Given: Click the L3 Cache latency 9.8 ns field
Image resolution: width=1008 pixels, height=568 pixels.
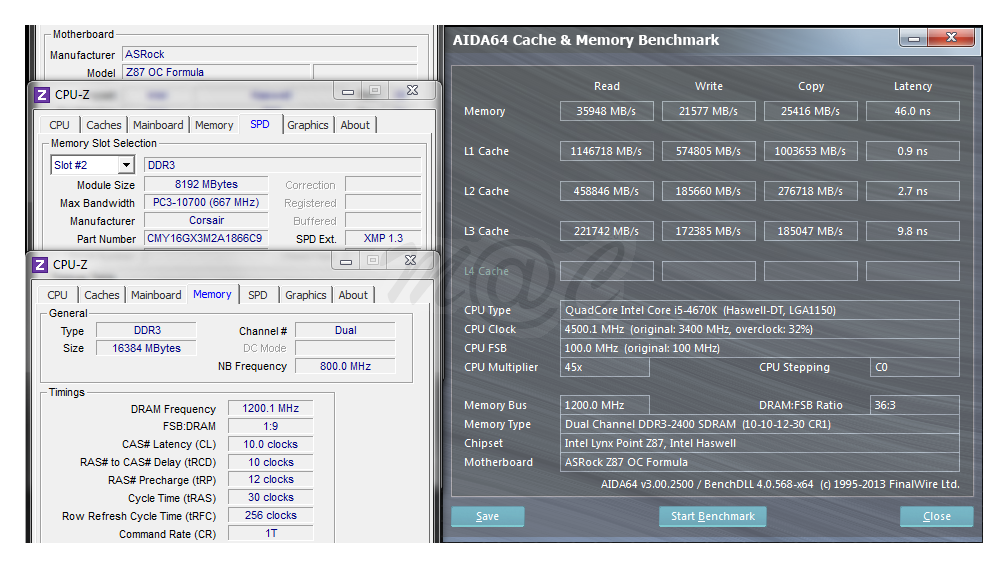Looking at the screenshot, I should point(912,231).
